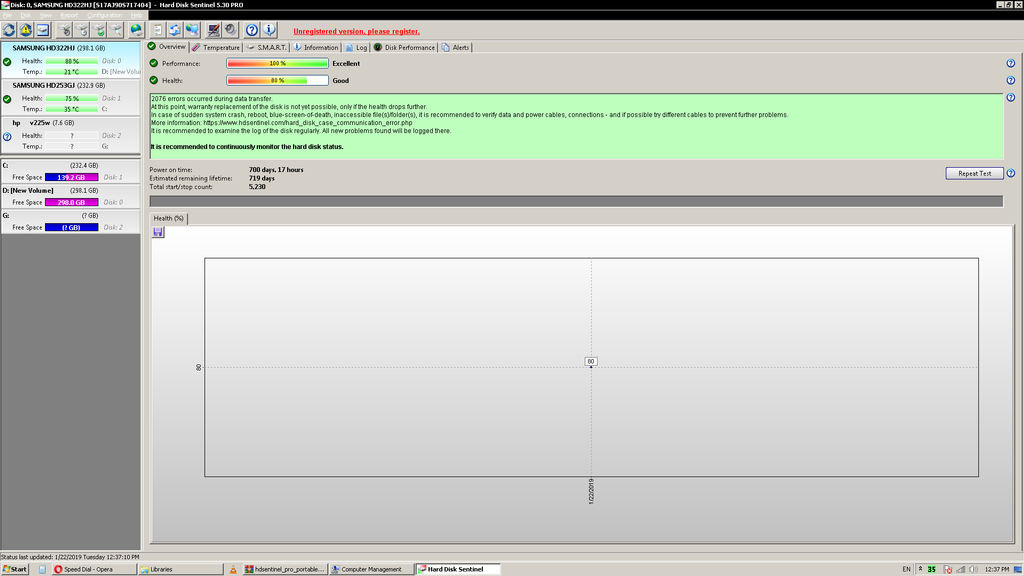Open the Report menu
This screenshot has height=576, width=1024.
pos(69,15)
